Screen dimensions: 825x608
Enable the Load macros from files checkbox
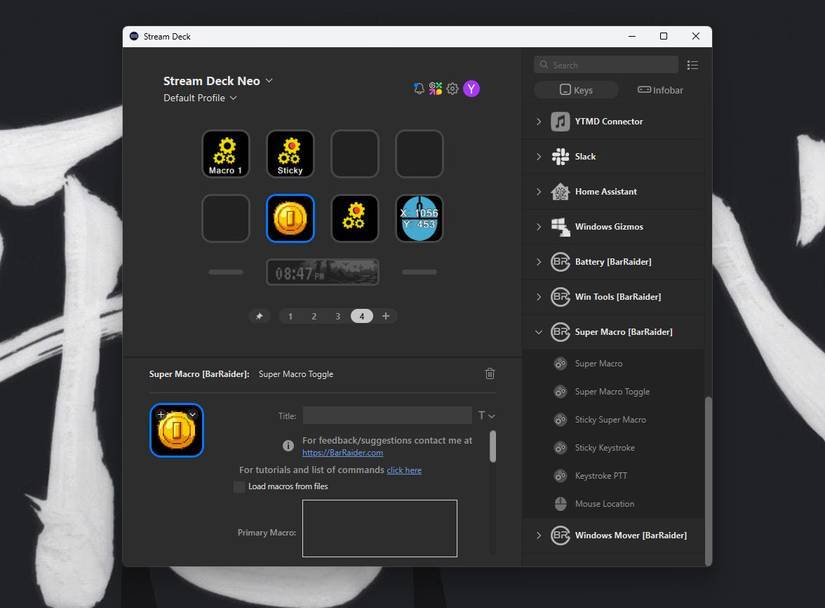pos(239,487)
